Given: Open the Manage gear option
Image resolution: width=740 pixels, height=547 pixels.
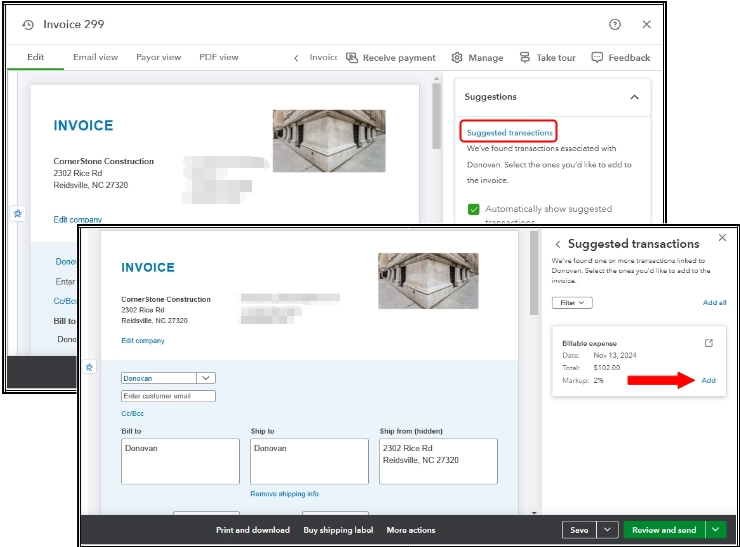Looking at the screenshot, I should [477, 58].
